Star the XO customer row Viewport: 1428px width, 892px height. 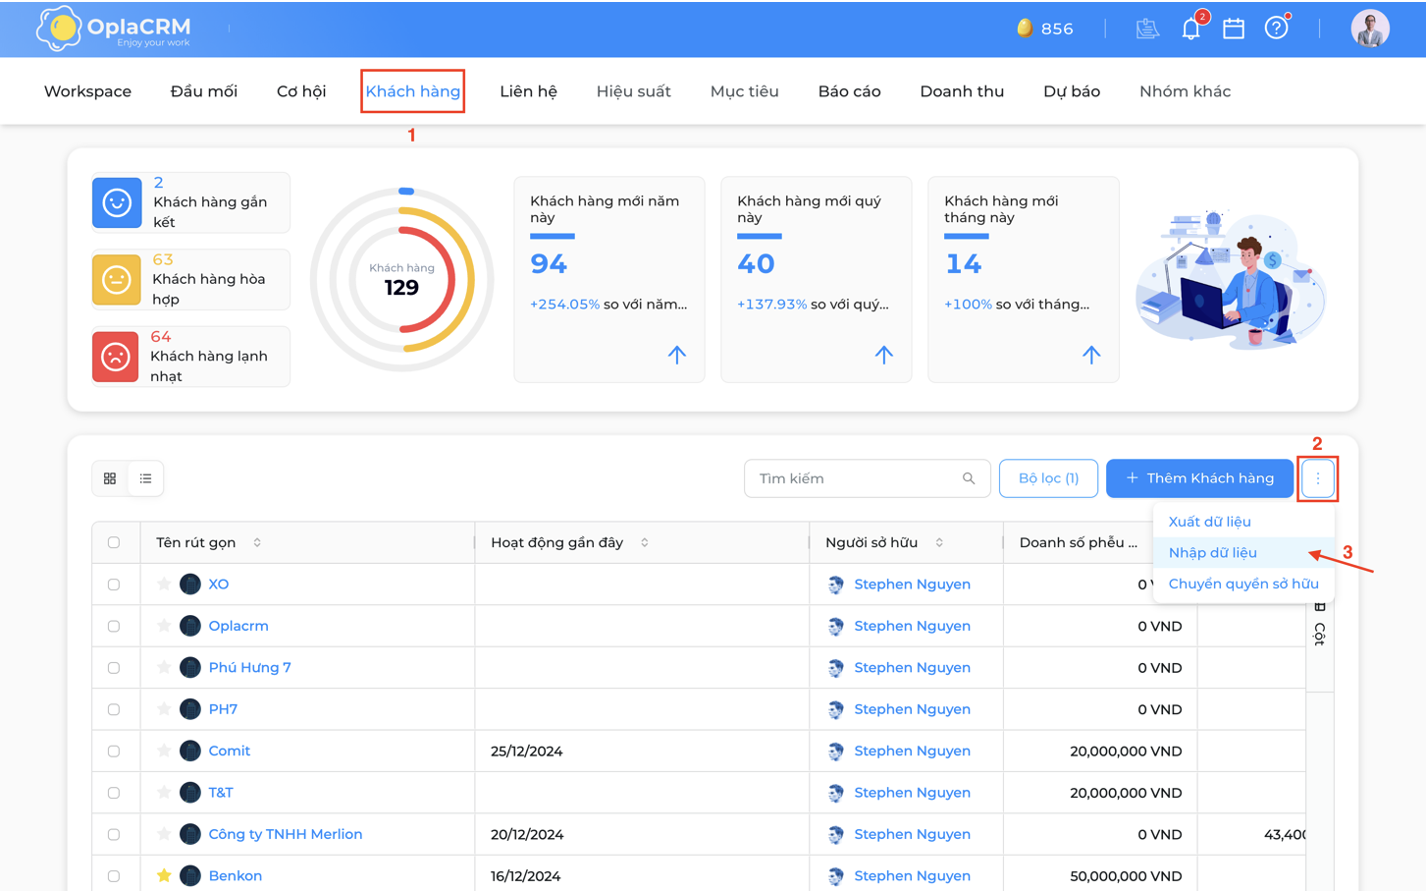click(x=164, y=584)
